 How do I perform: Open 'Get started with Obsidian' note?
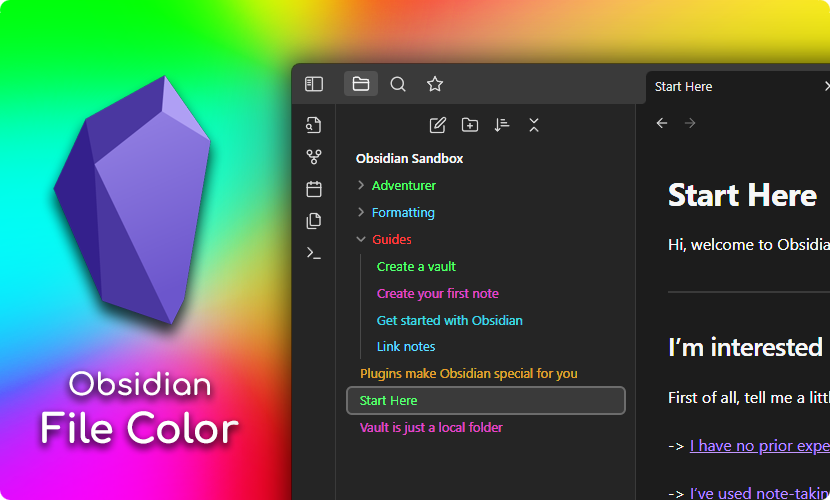click(x=449, y=321)
